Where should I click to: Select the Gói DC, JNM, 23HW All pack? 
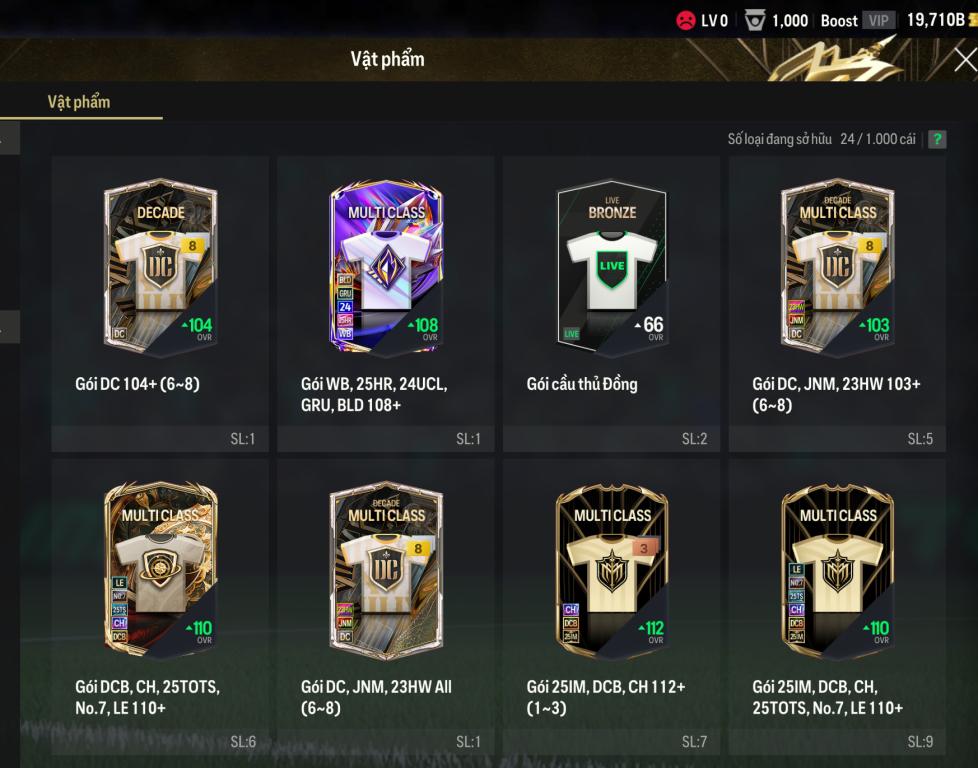pos(386,607)
